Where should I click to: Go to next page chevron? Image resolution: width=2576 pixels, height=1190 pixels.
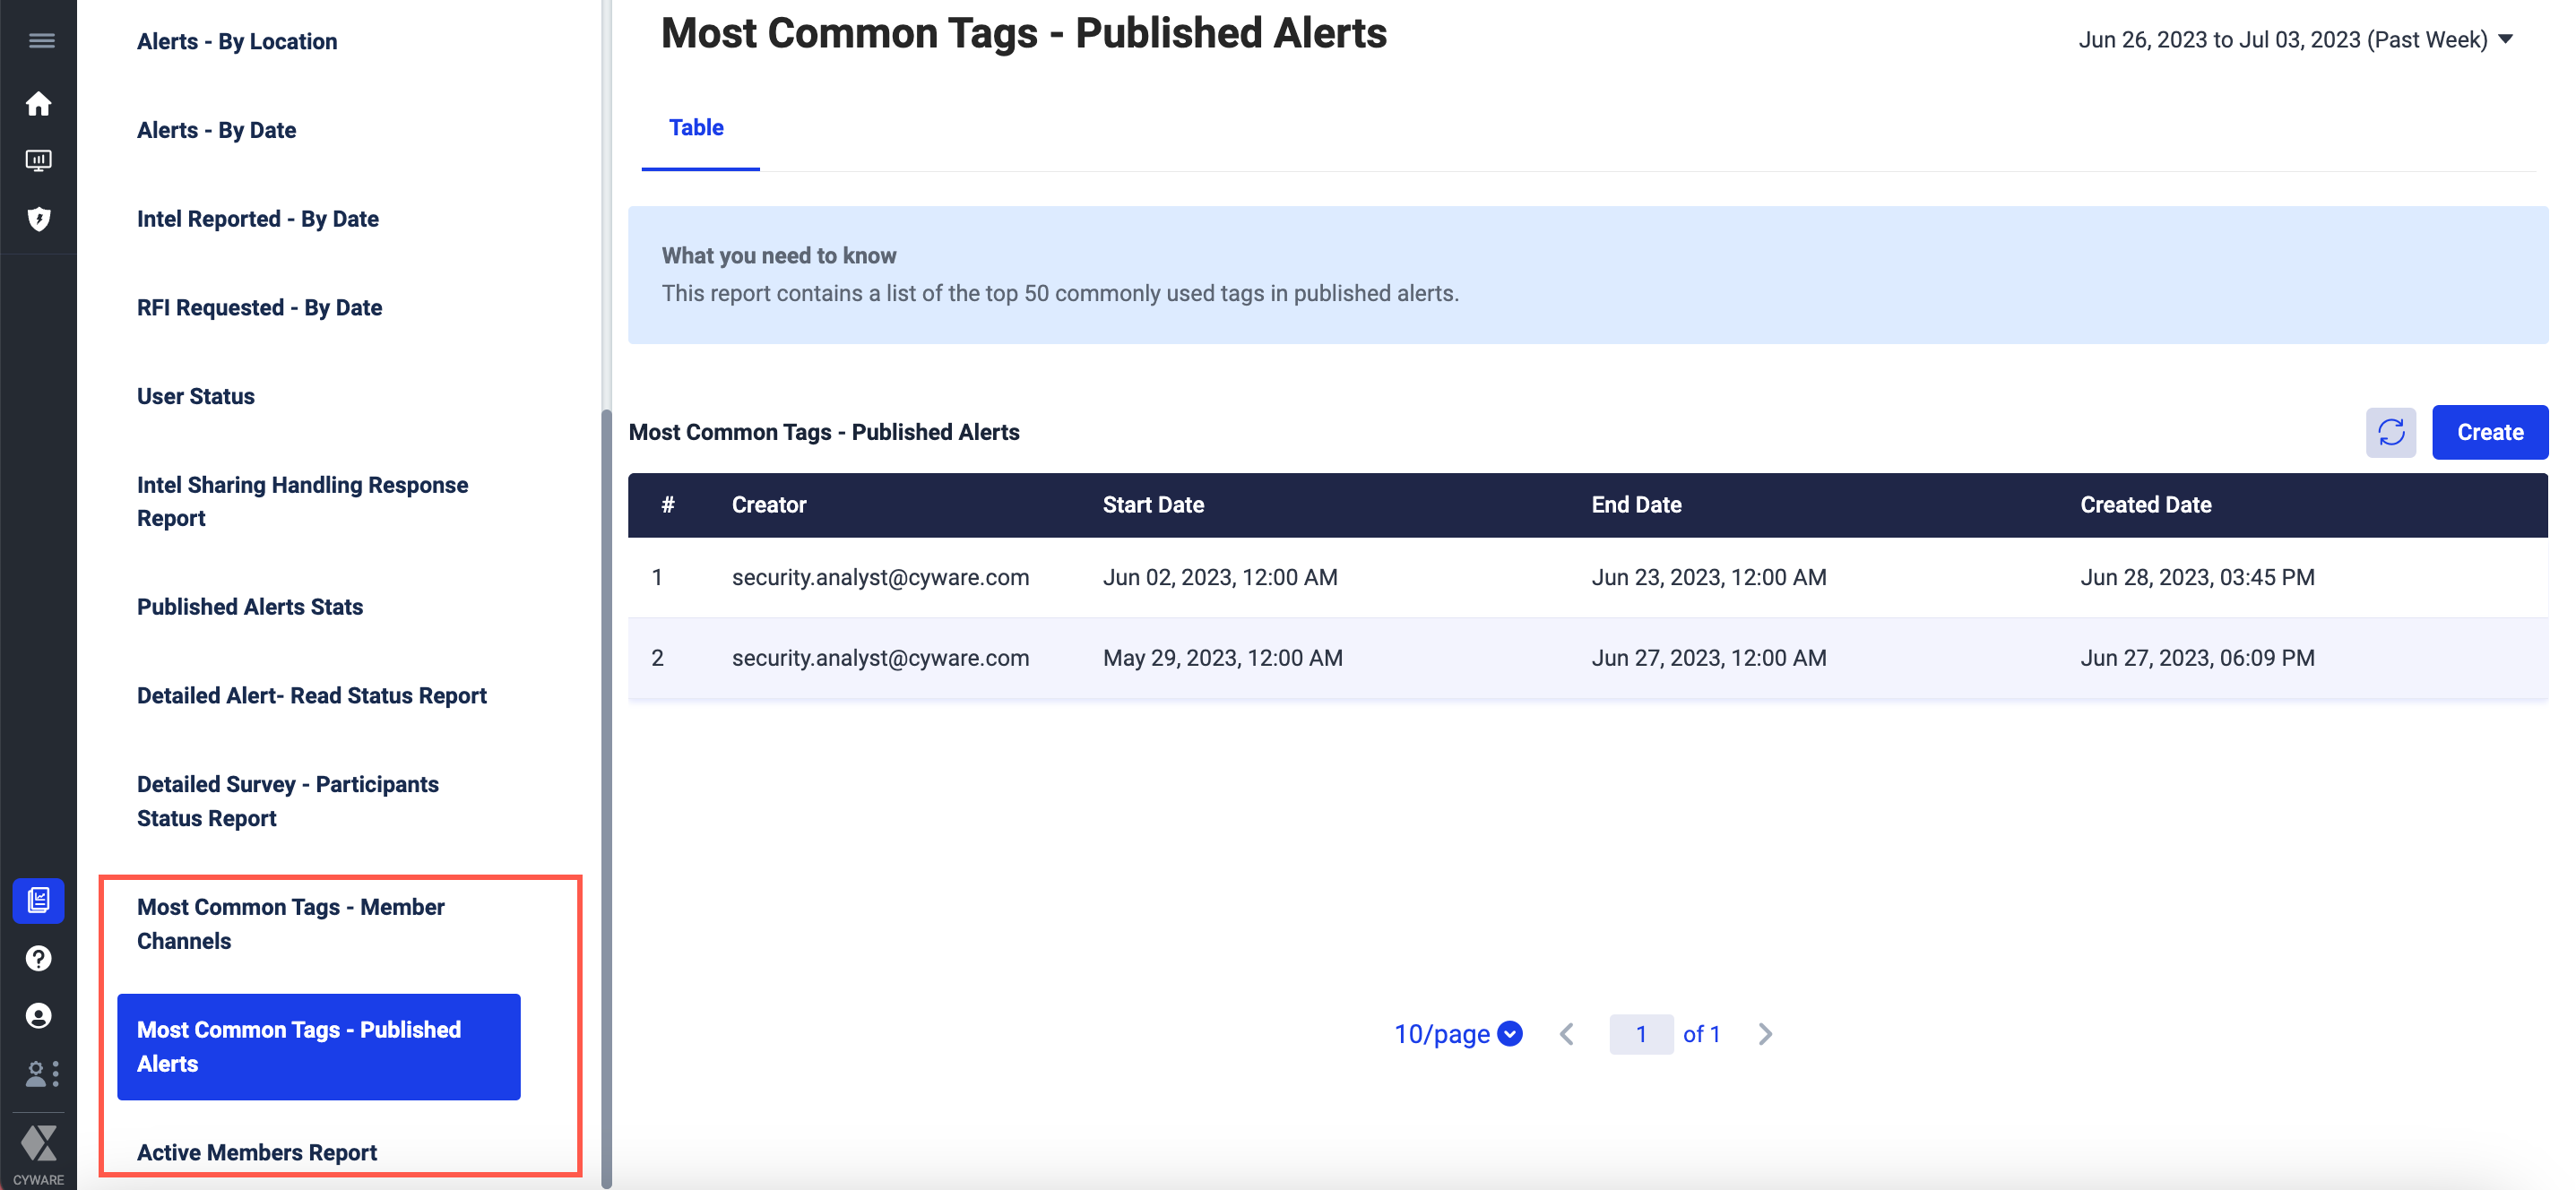1765,1033
